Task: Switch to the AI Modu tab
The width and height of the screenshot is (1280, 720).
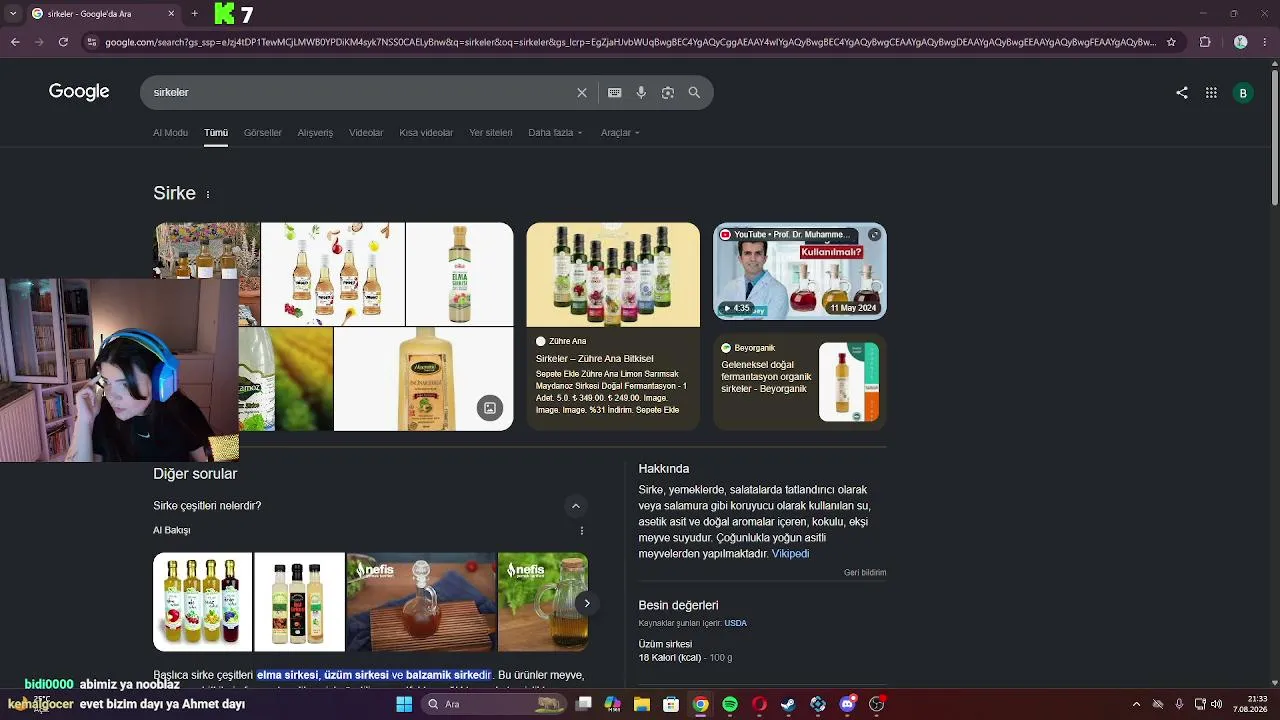Action: point(170,133)
